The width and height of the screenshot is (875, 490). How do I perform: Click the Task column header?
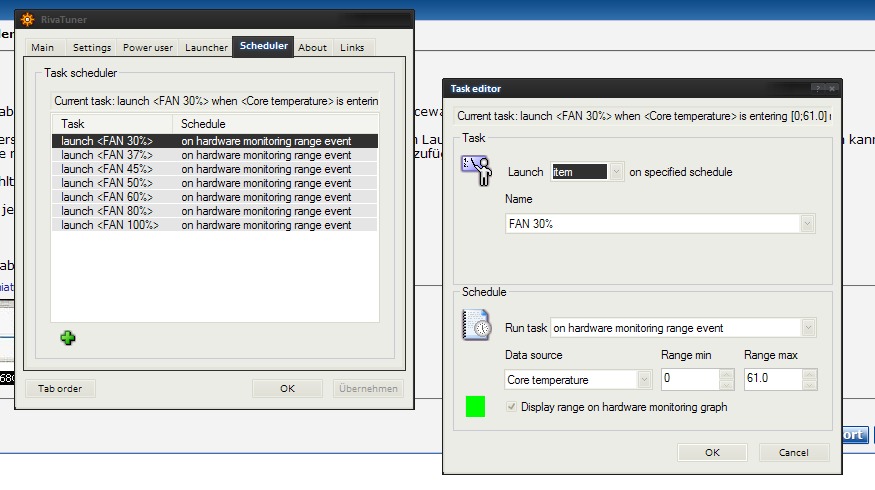click(112, 124)
